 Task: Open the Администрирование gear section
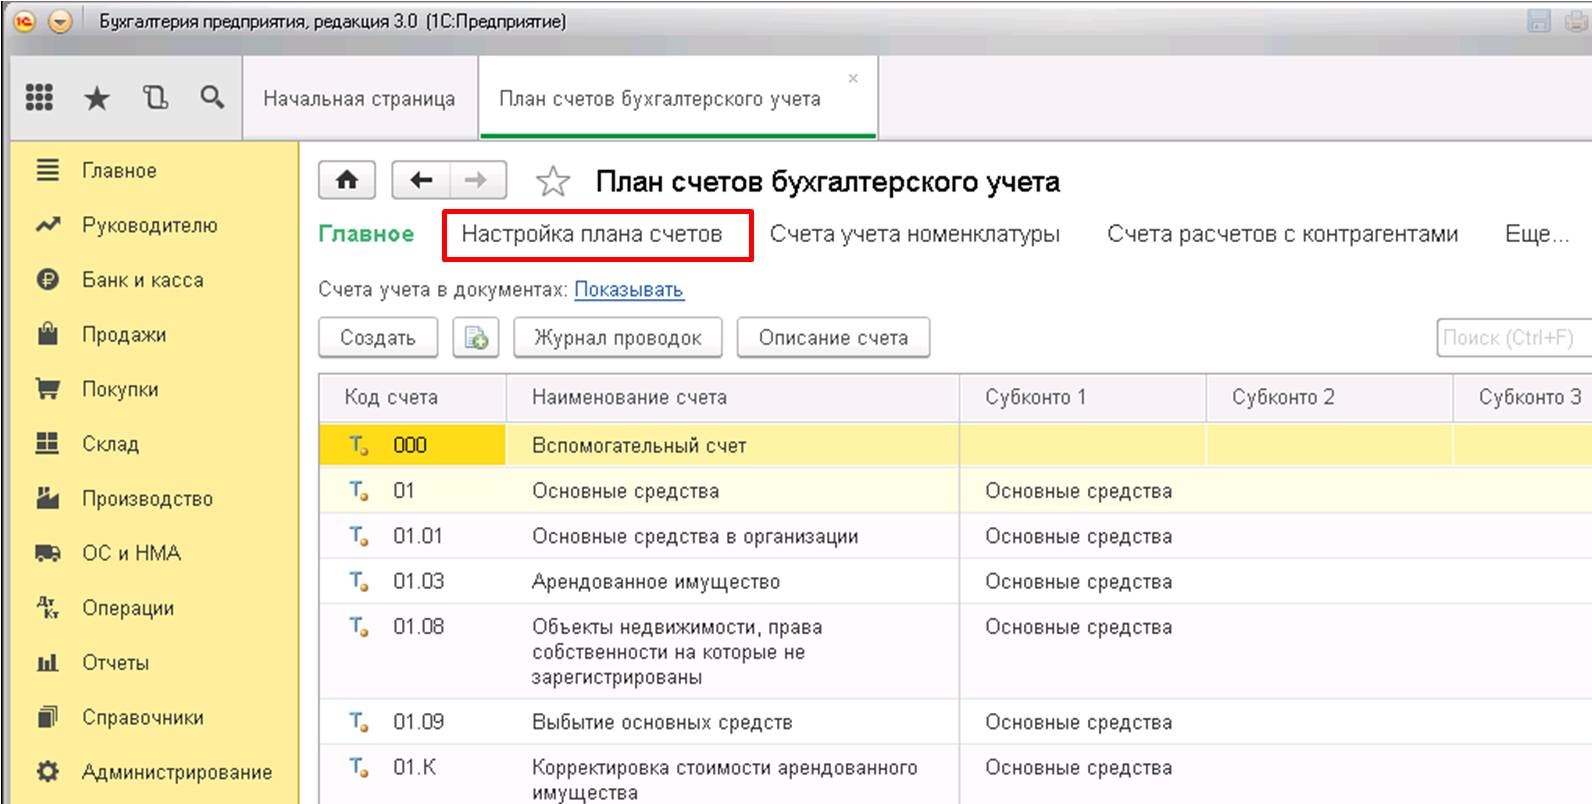pos(176,772)
